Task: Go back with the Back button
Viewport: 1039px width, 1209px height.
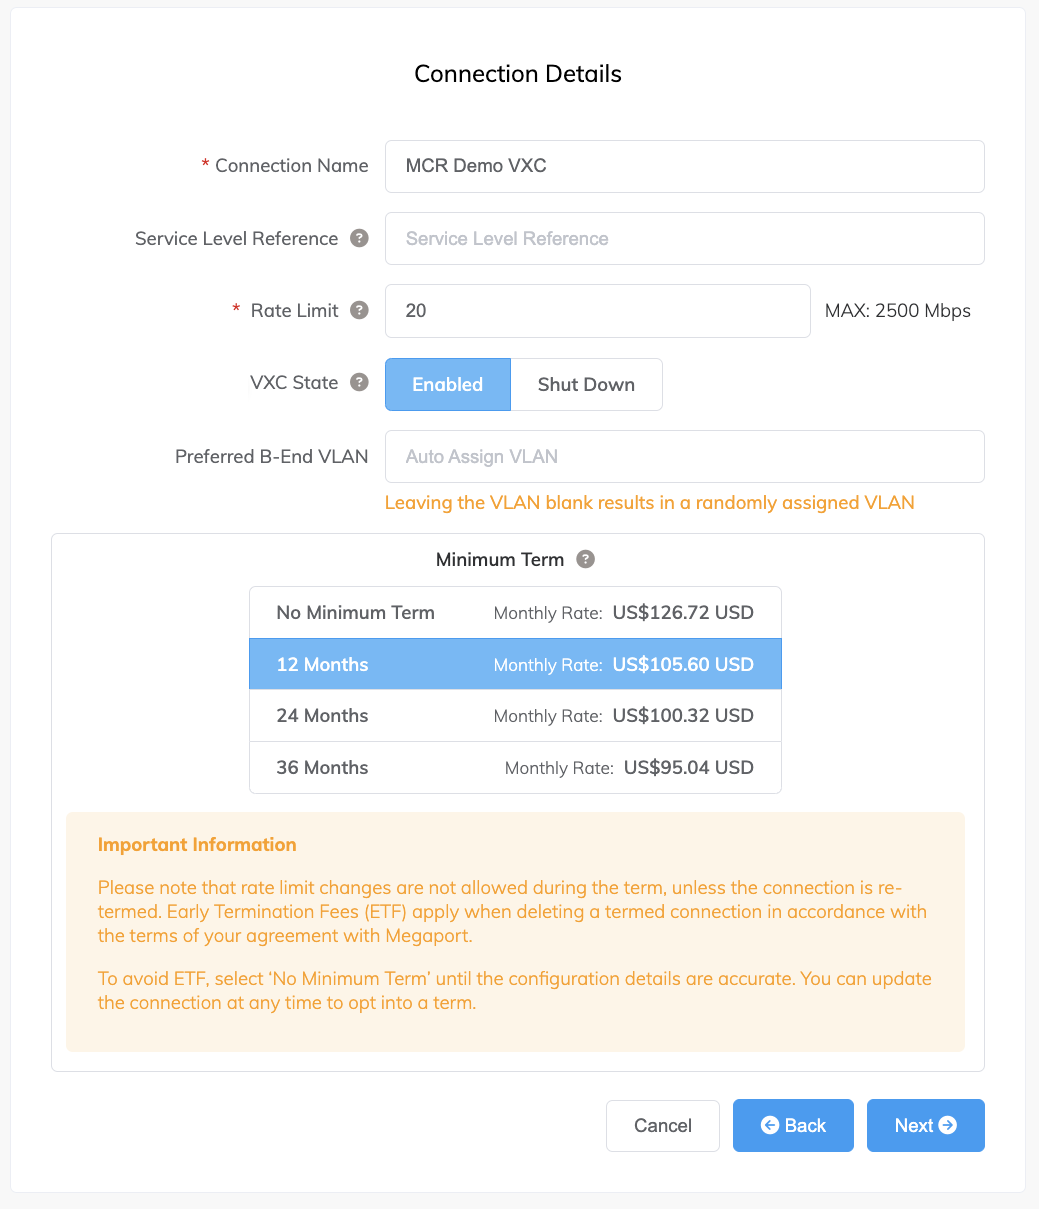Action: click(793, 1126)
